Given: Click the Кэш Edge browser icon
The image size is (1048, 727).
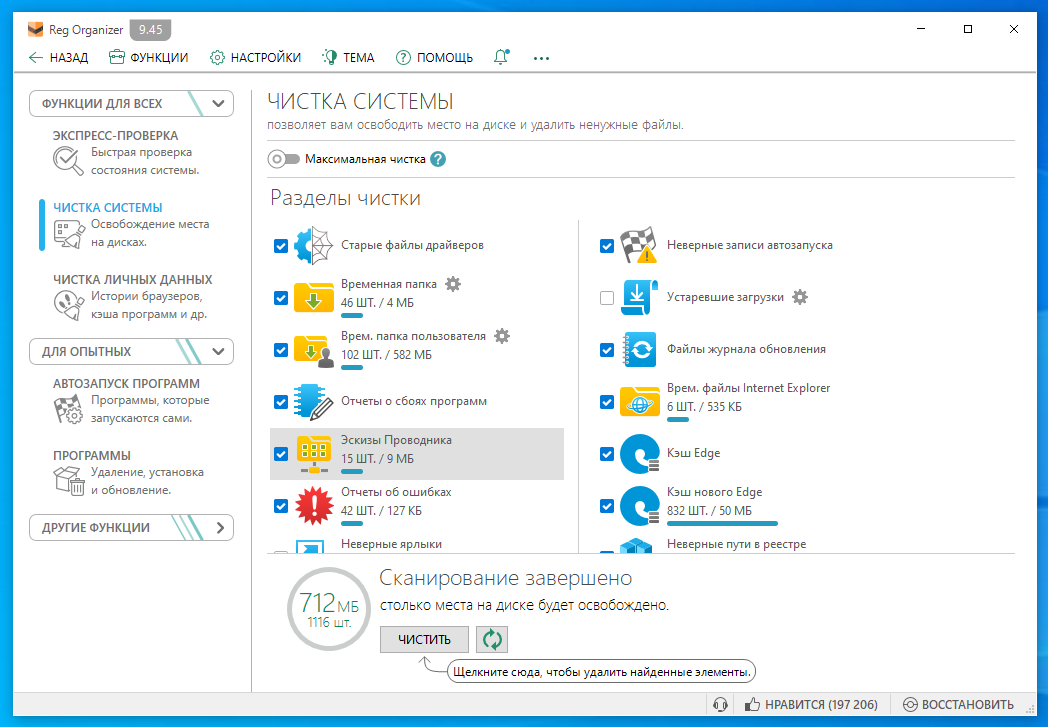Looking at the screenshot, I should [x=638, y=454].
